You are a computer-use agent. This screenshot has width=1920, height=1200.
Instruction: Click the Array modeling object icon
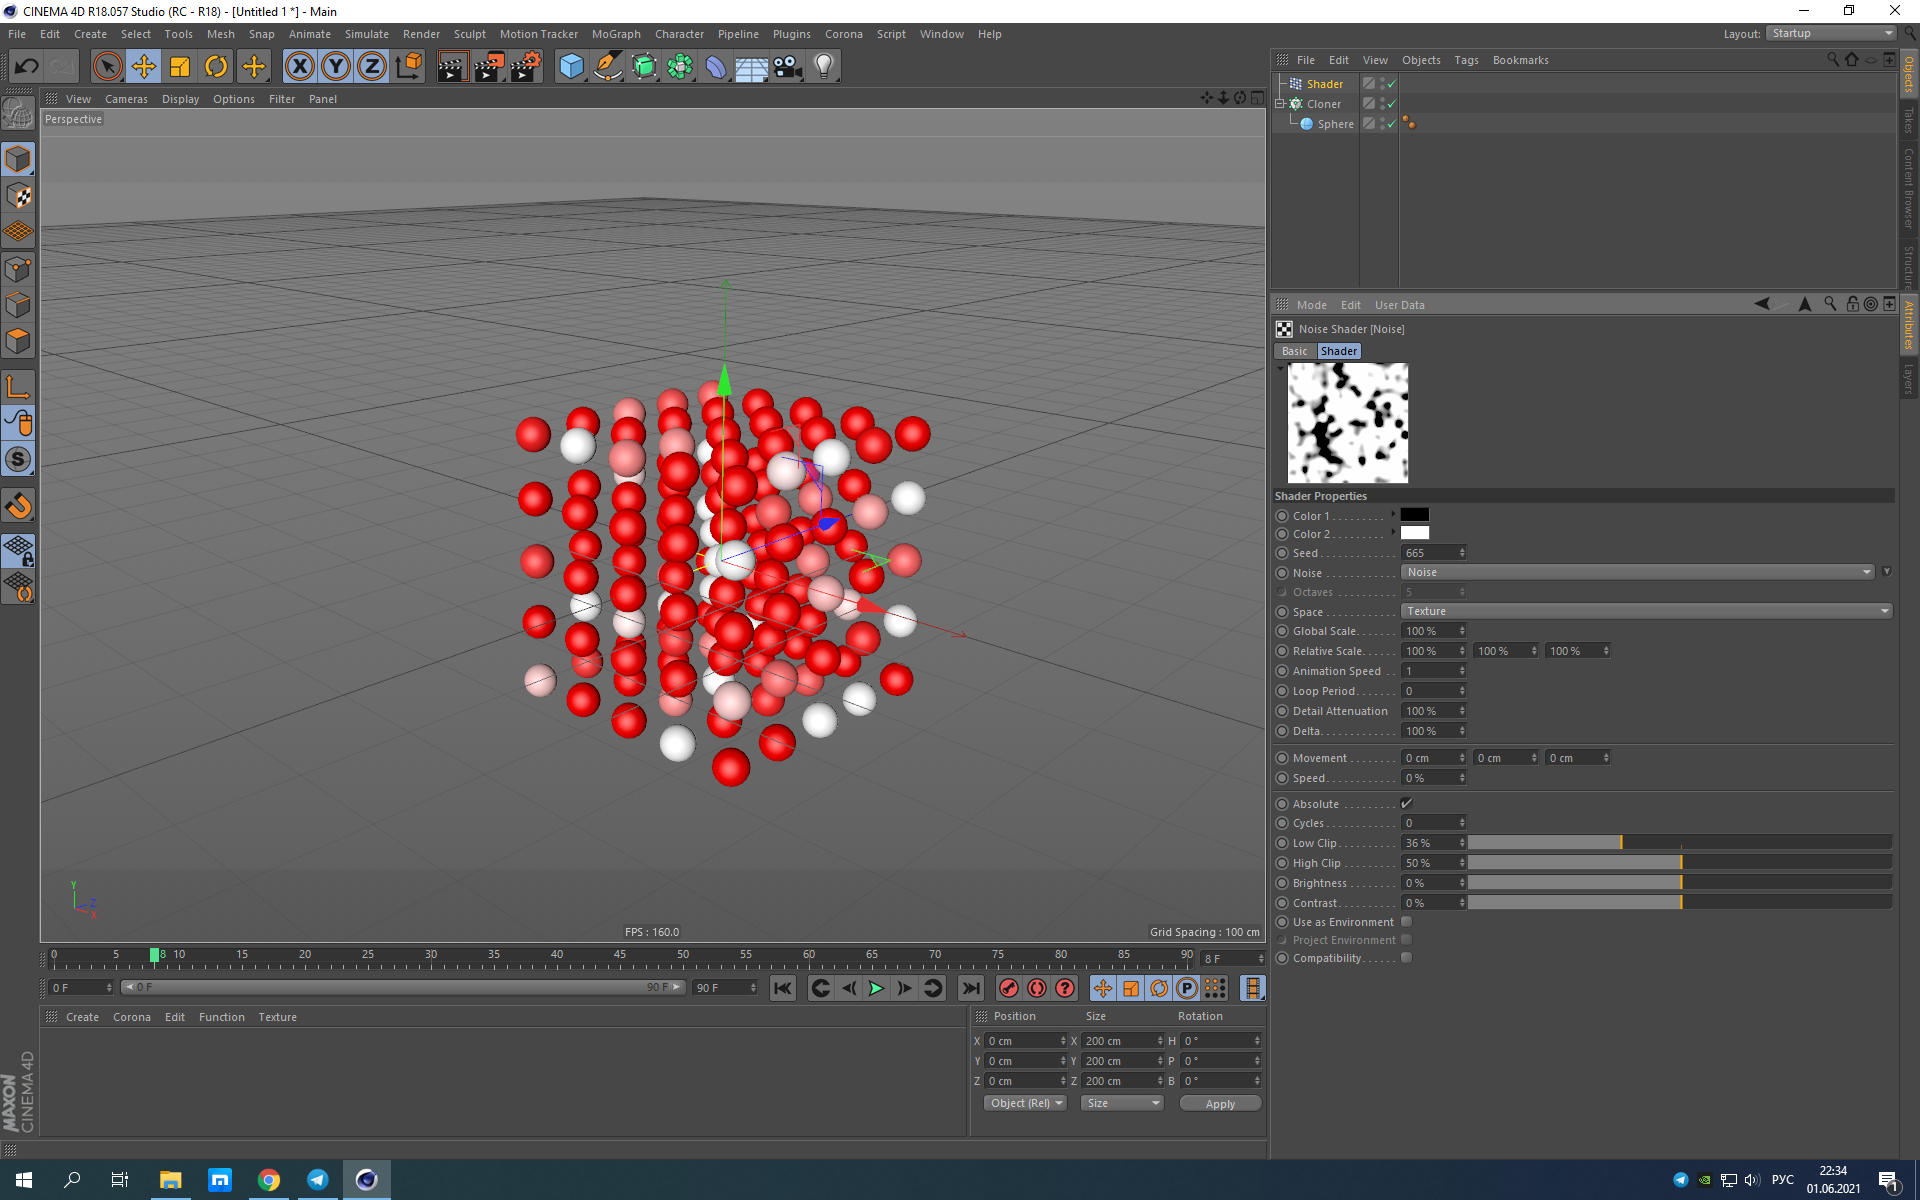coord(680,67)
